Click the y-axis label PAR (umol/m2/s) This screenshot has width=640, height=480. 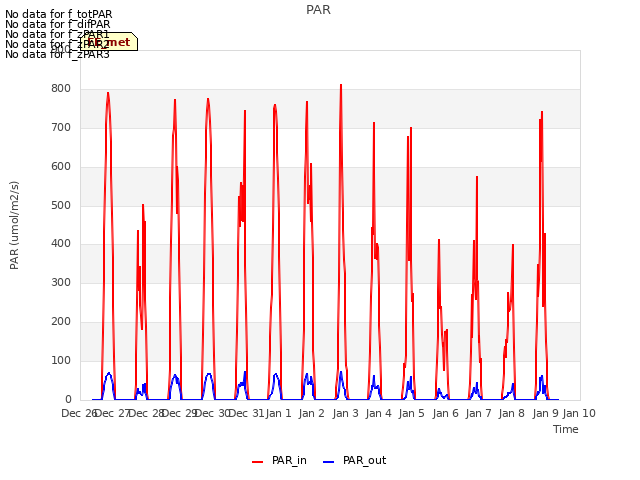point(14,225)
